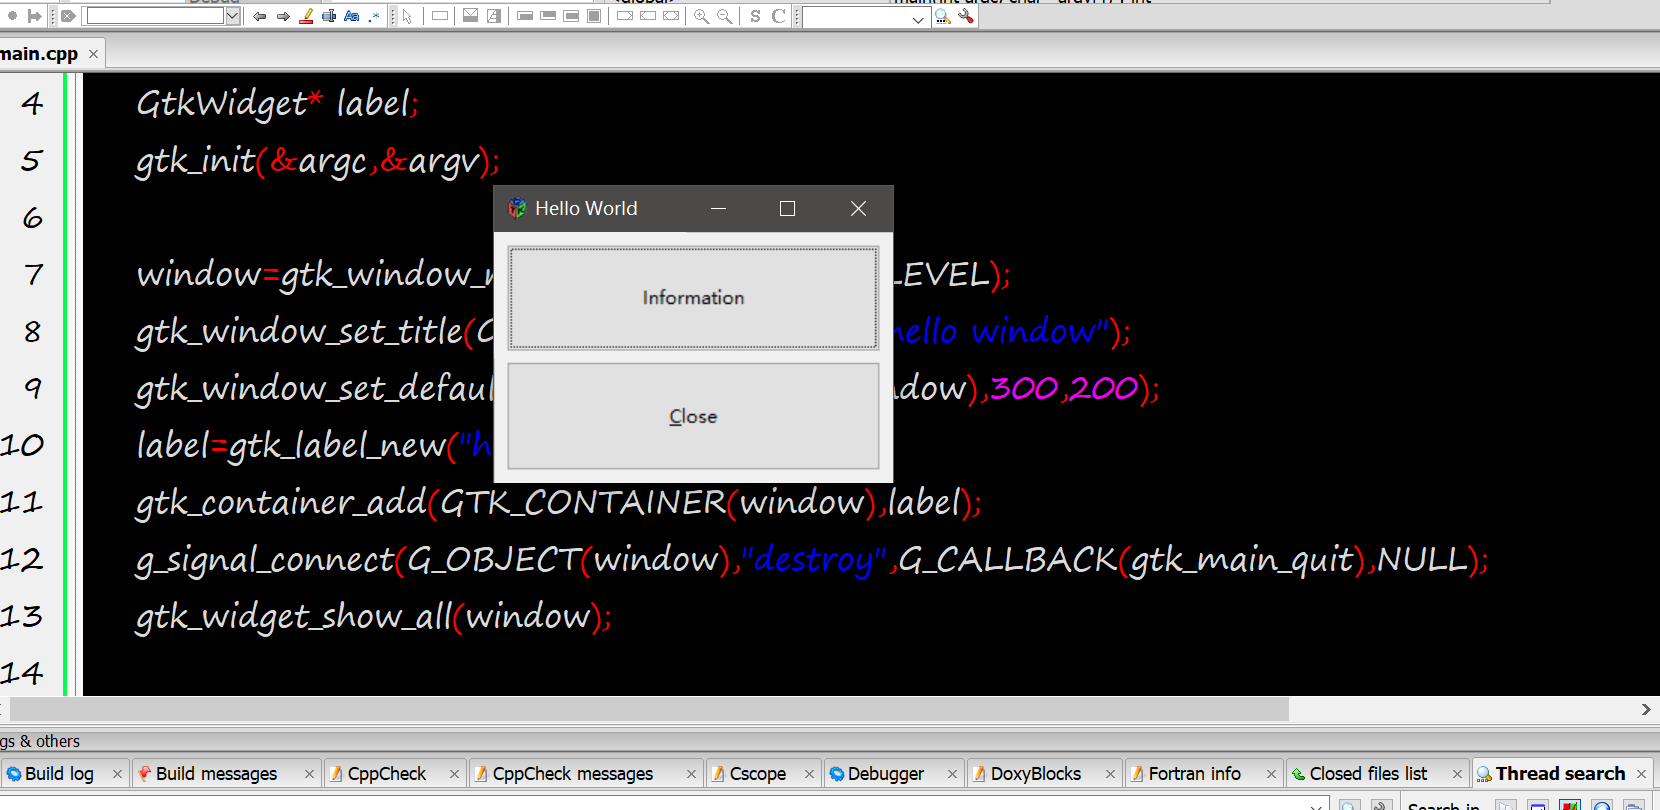Switch to the Debugger tab
1660x810 pixels.
click(x=885, y=774)
